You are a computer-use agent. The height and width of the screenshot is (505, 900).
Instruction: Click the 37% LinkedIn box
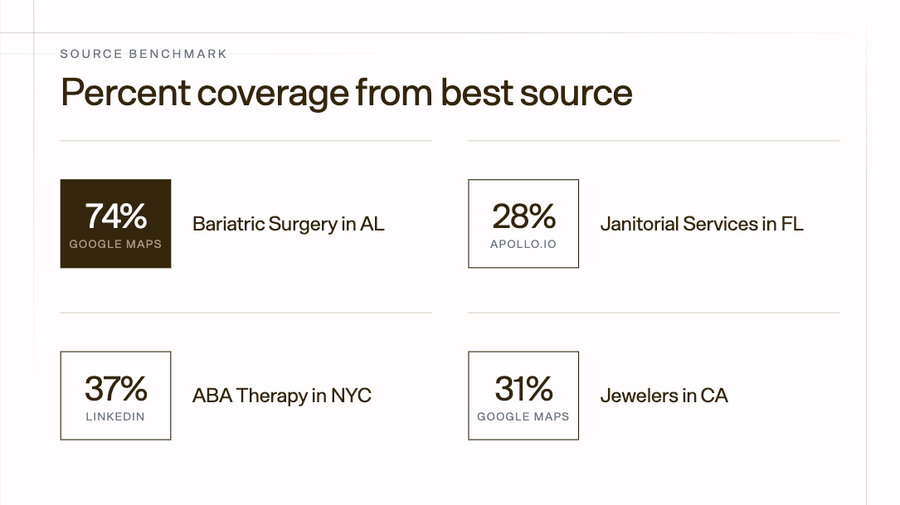pos(115,395)
